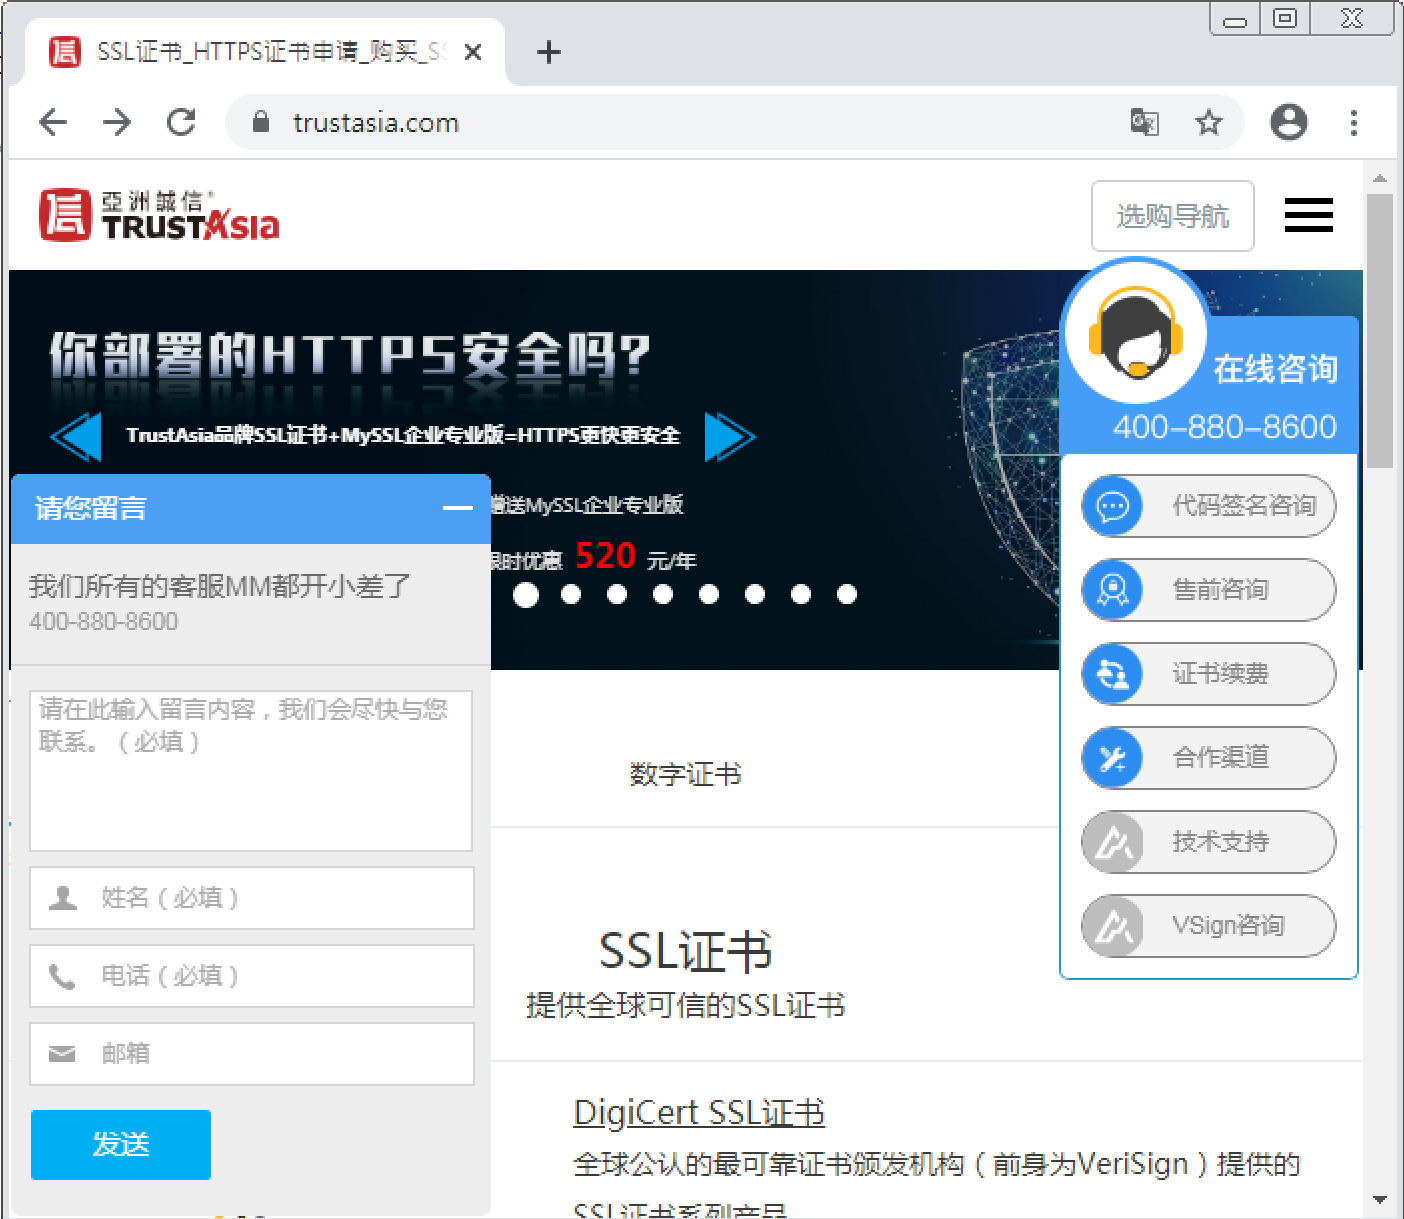The height and width of the screenshot is (1219, 1404).
Task: Select the first banner carousel dot
Action: click(526, 595)
